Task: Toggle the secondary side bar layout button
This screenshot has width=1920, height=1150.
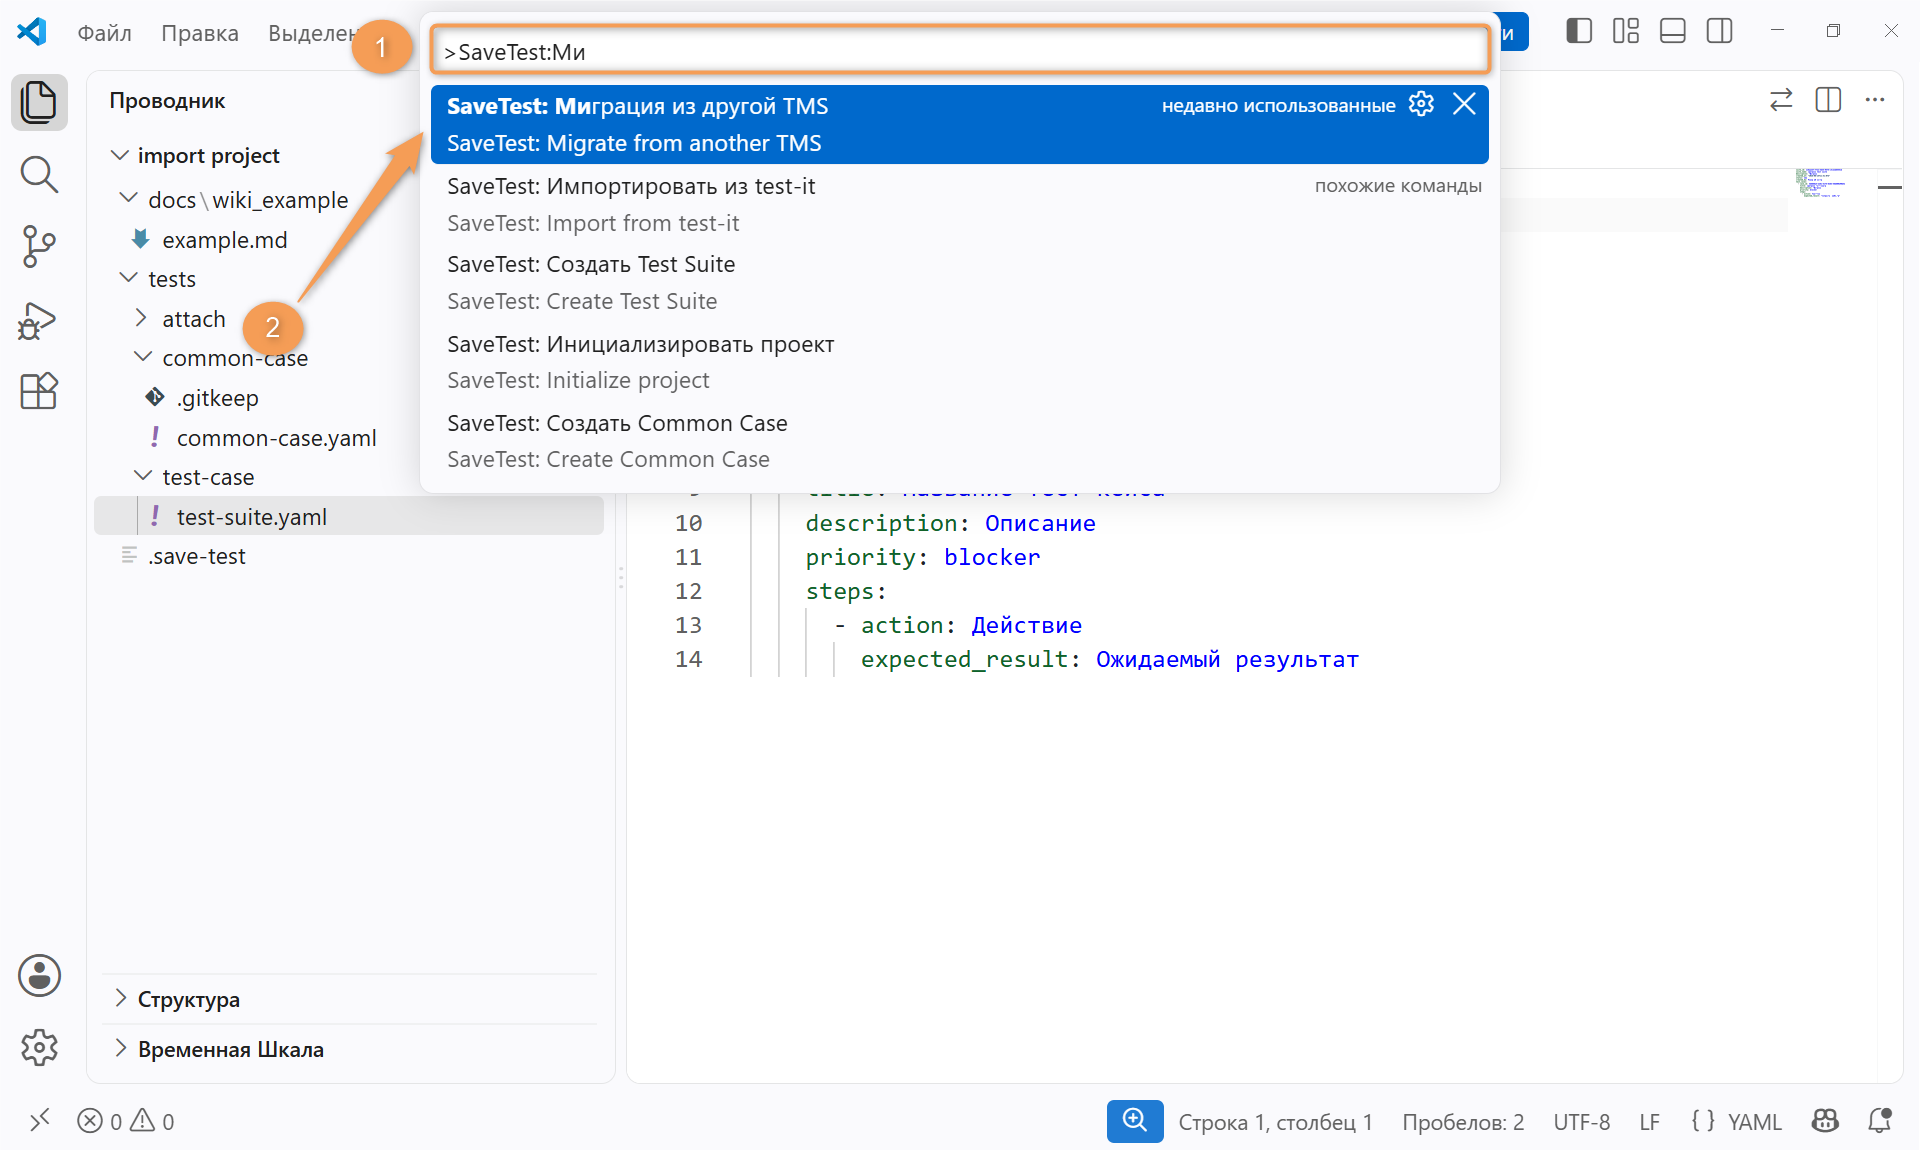Action: [x=1720, y=31]
